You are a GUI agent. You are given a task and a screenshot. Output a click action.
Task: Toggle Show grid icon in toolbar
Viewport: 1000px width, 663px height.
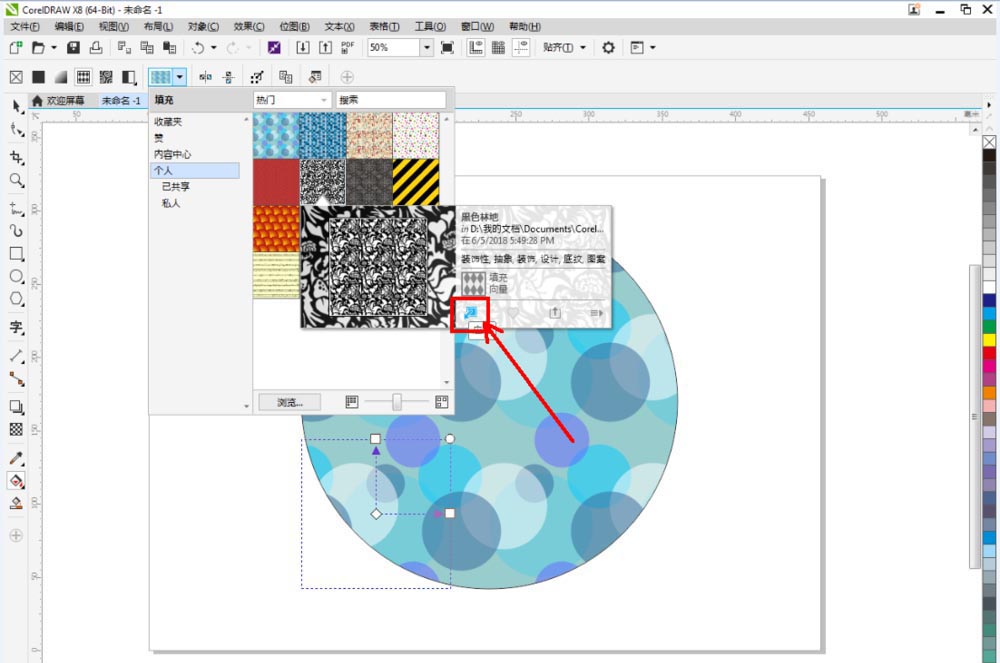click(498, 48)
